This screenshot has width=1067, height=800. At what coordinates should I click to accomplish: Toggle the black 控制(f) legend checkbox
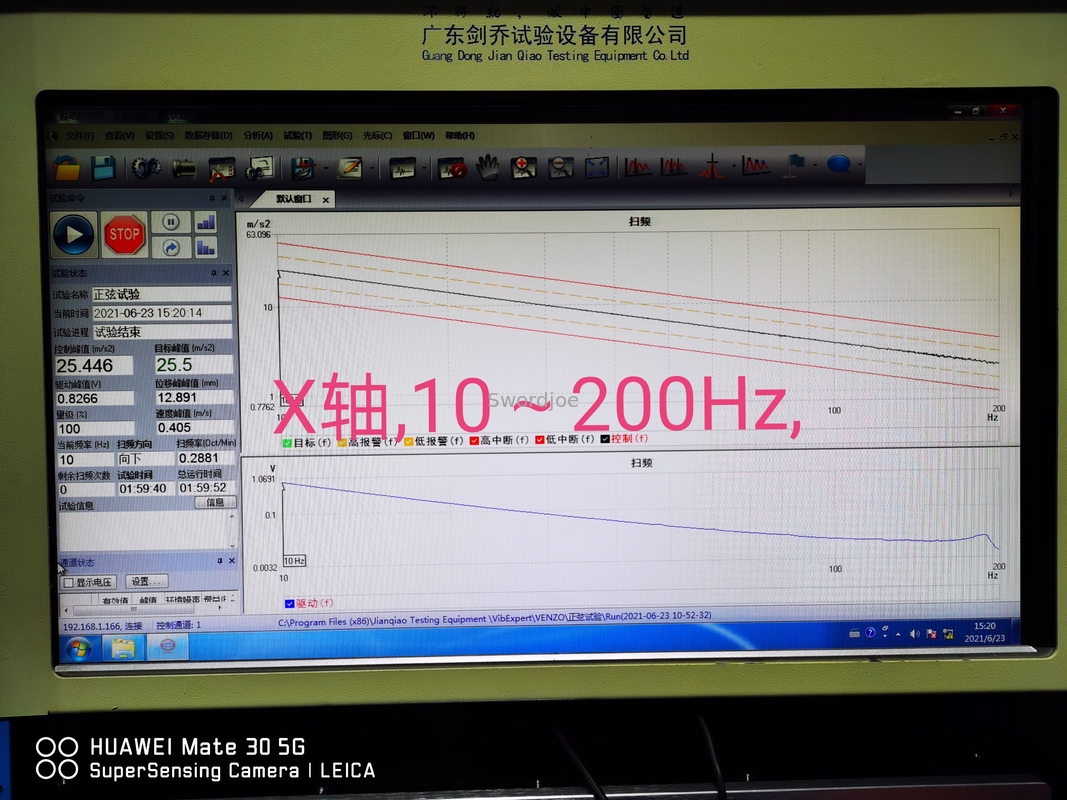pos(605,439)
